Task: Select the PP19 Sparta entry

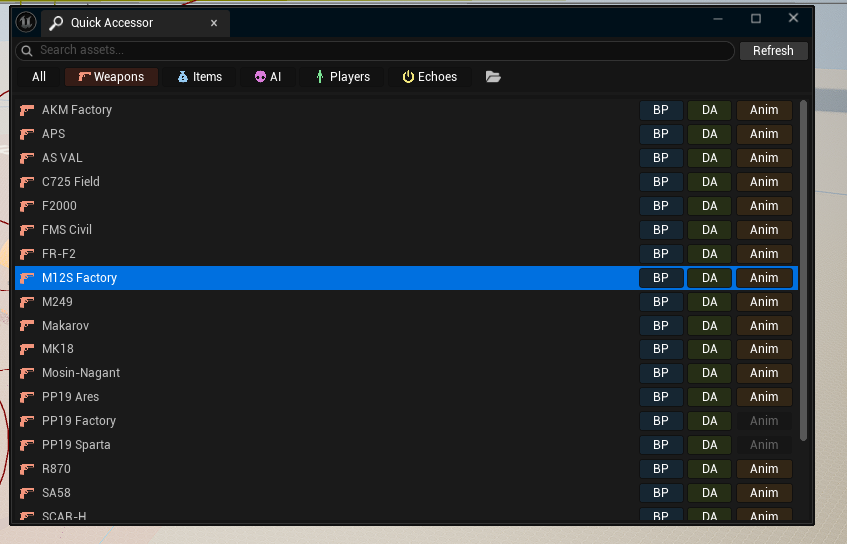Action: pyautogui.click(x=76, y=445)
